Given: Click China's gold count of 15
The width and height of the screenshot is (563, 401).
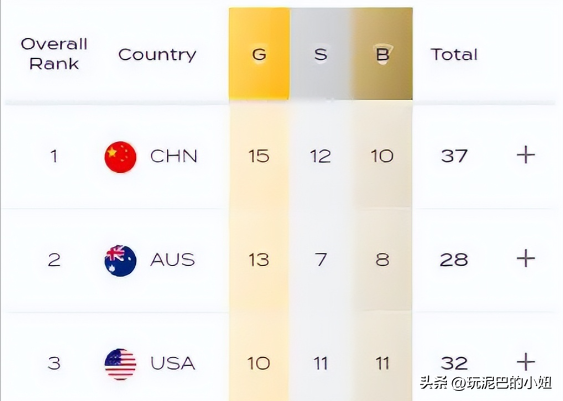Looking at the screenshot, I should (x=259, y=157).
